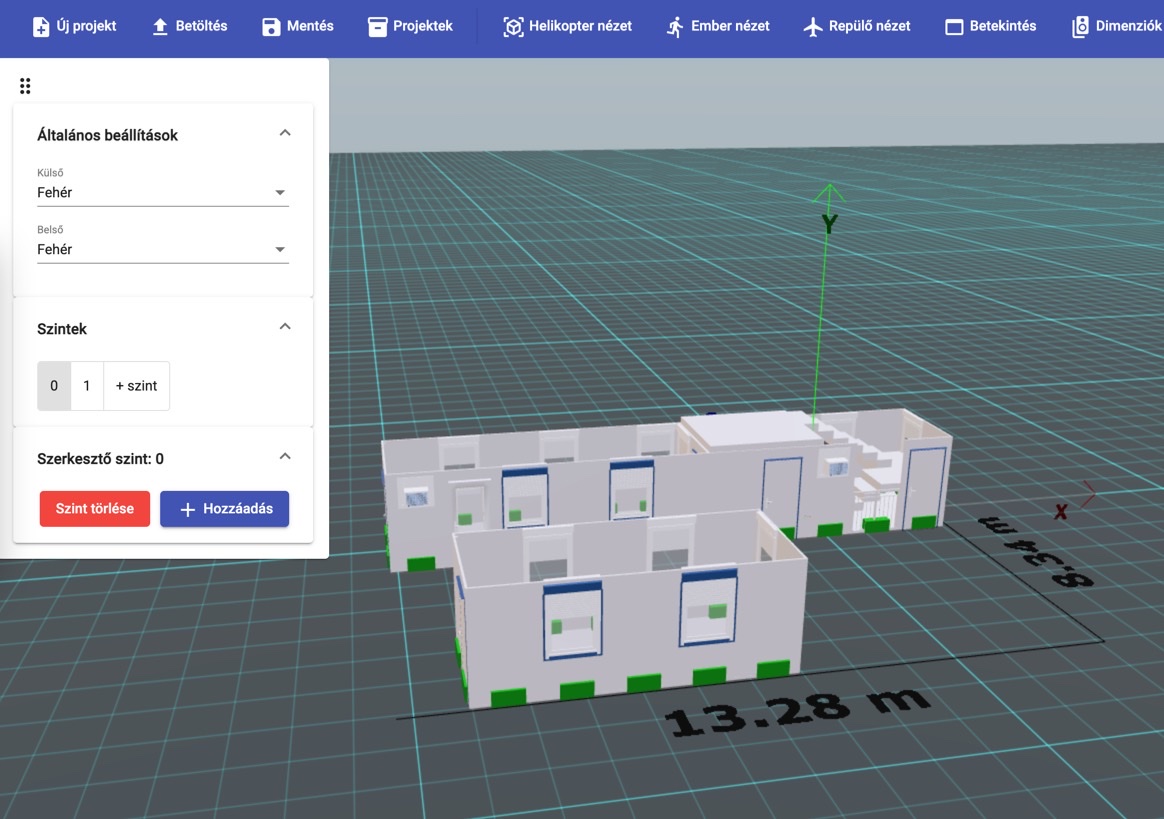Activate Betekintés view label
The image size is (1164, 819).
[1003, 26]
